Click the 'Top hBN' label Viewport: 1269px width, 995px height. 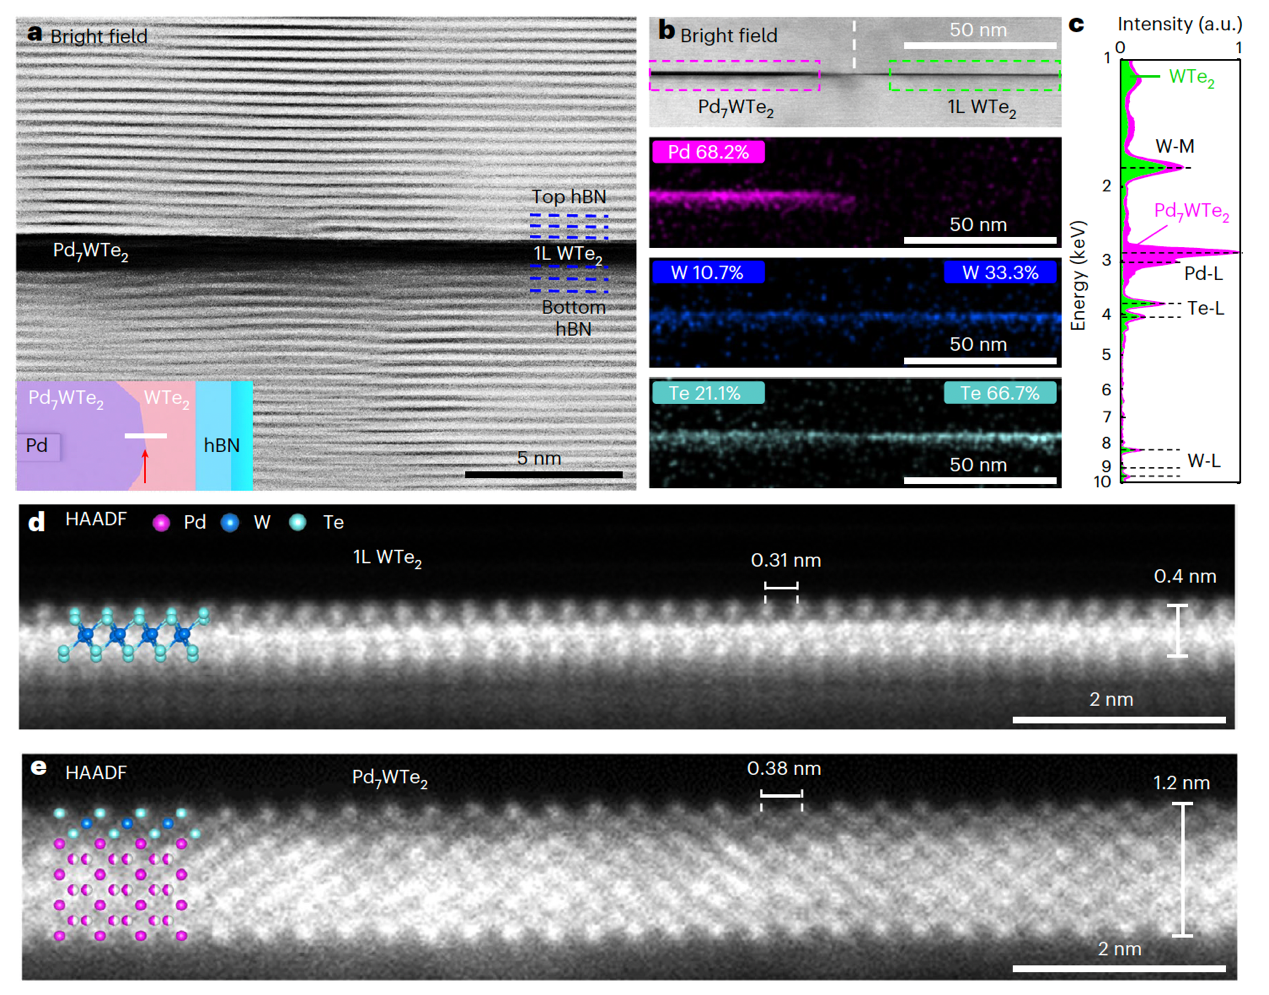568,197
